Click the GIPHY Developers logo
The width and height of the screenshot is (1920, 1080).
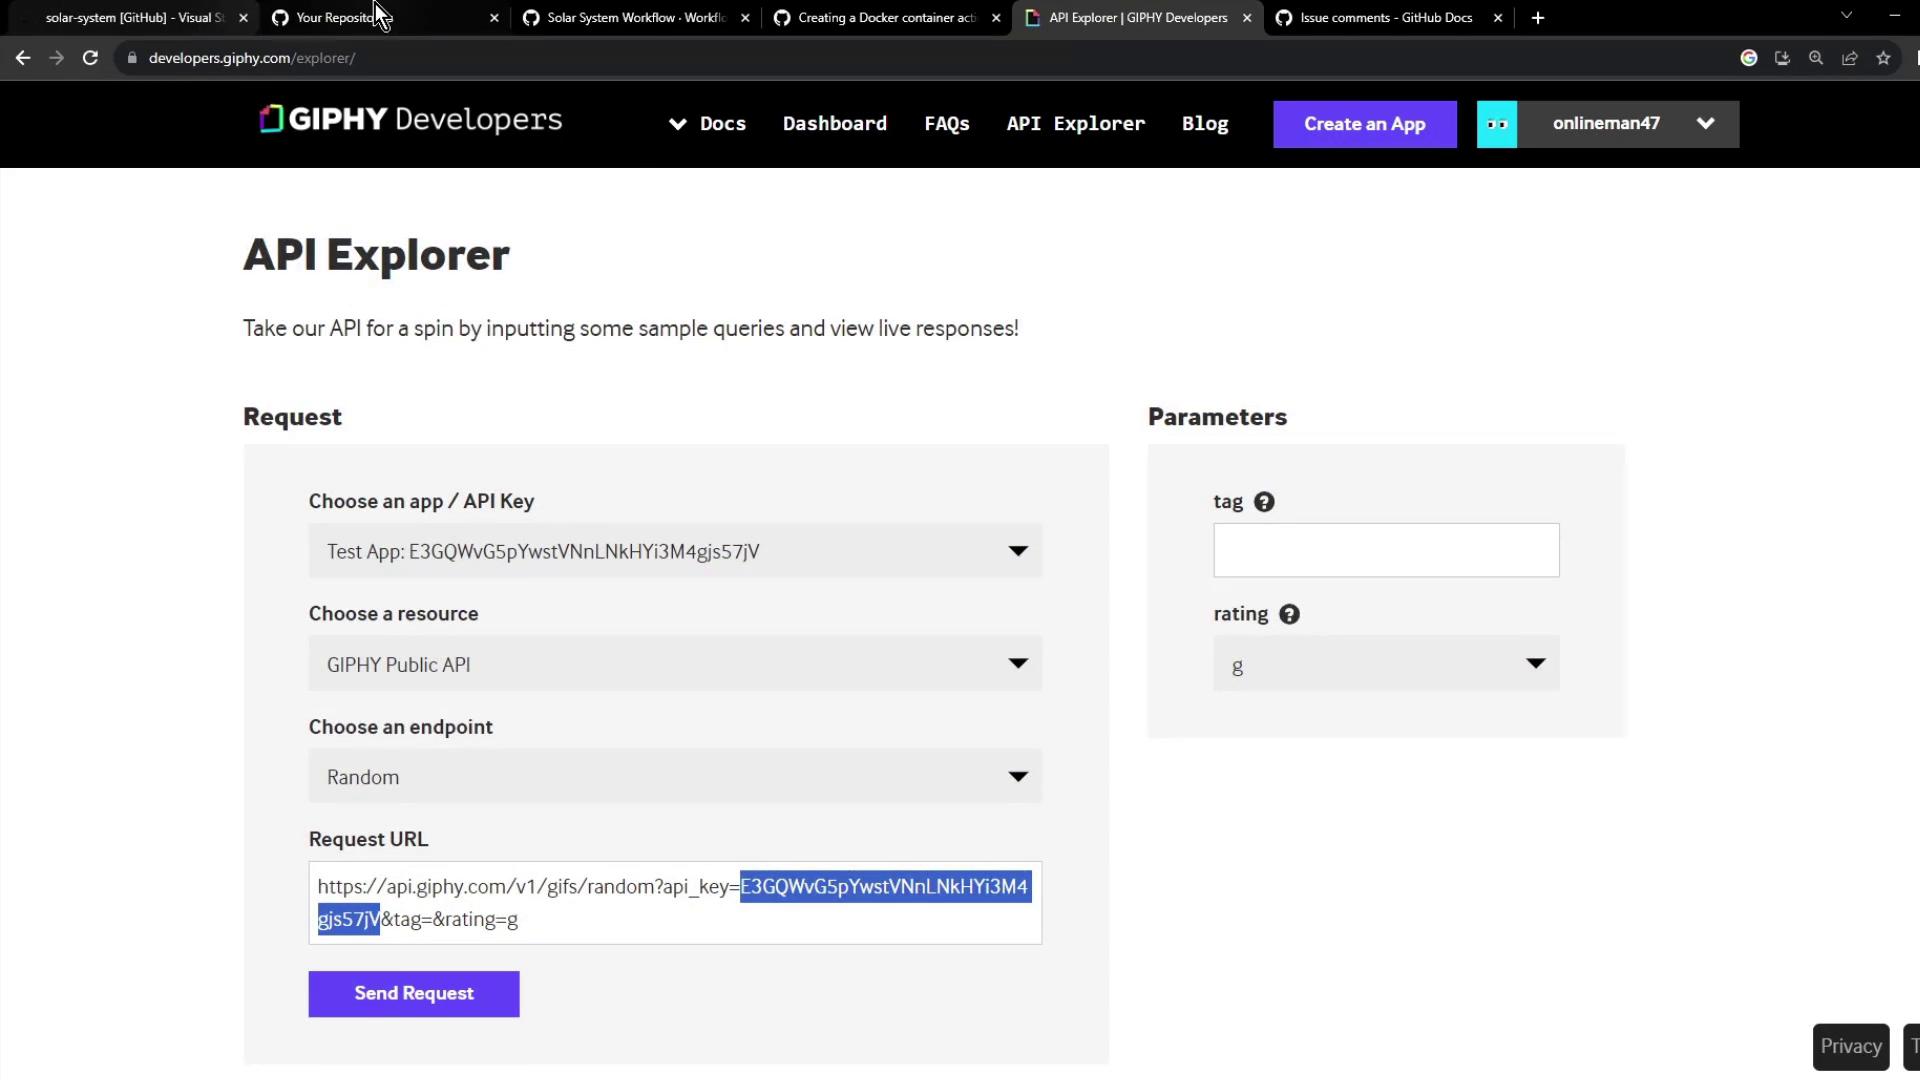coord(410,121)
